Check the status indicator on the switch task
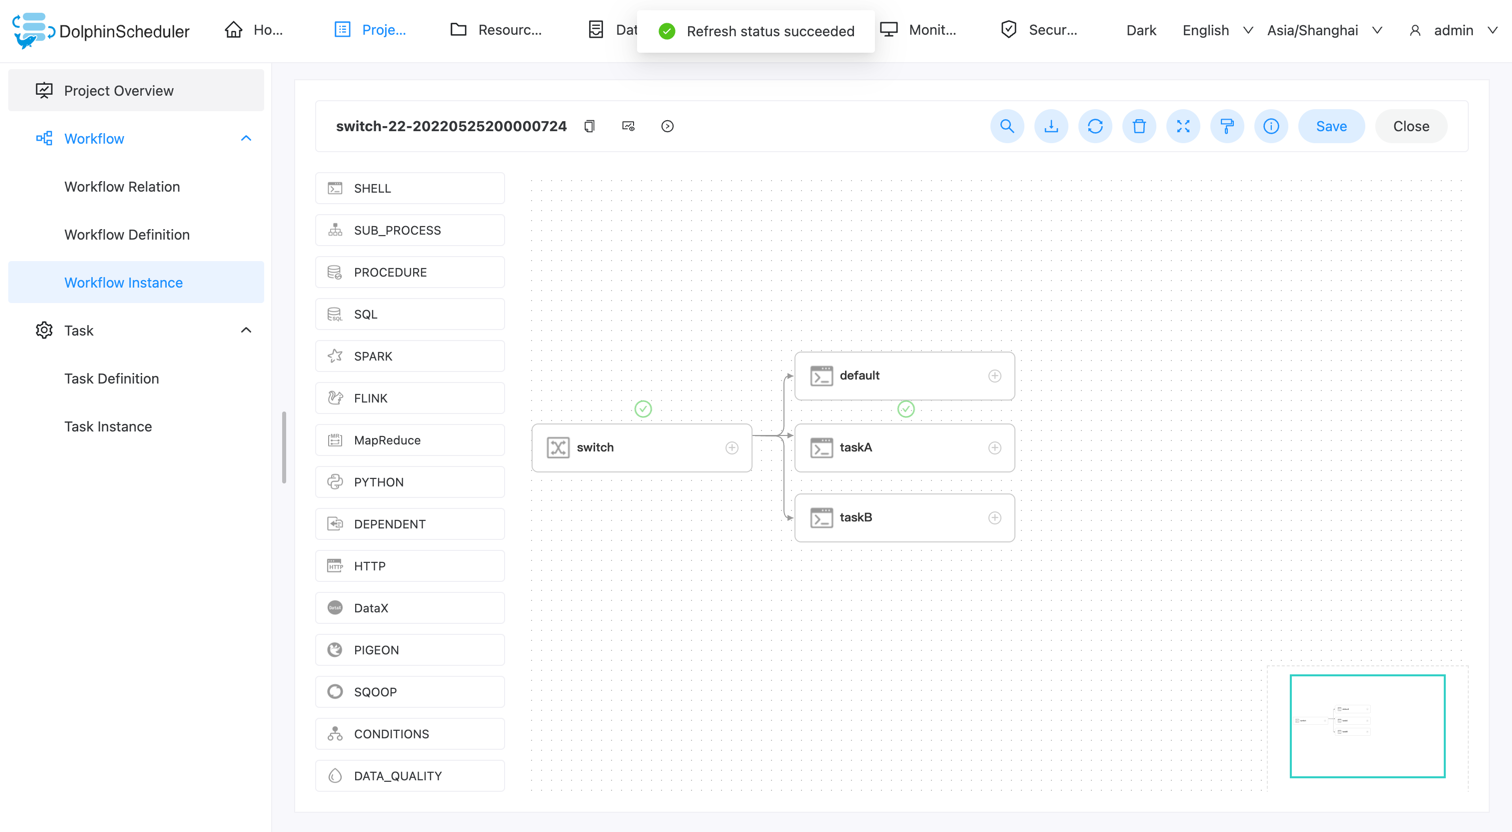This screenshot has height=832, width=1512. tap(643, 409)
